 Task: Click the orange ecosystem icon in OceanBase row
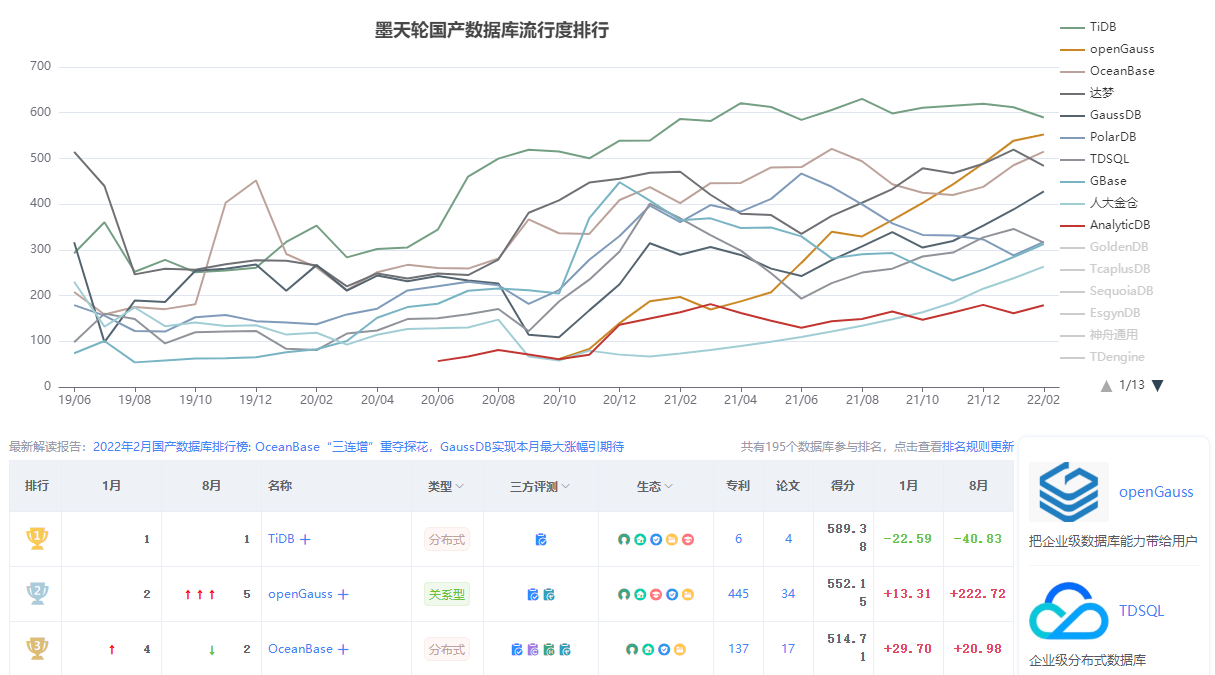coord(680,649)
